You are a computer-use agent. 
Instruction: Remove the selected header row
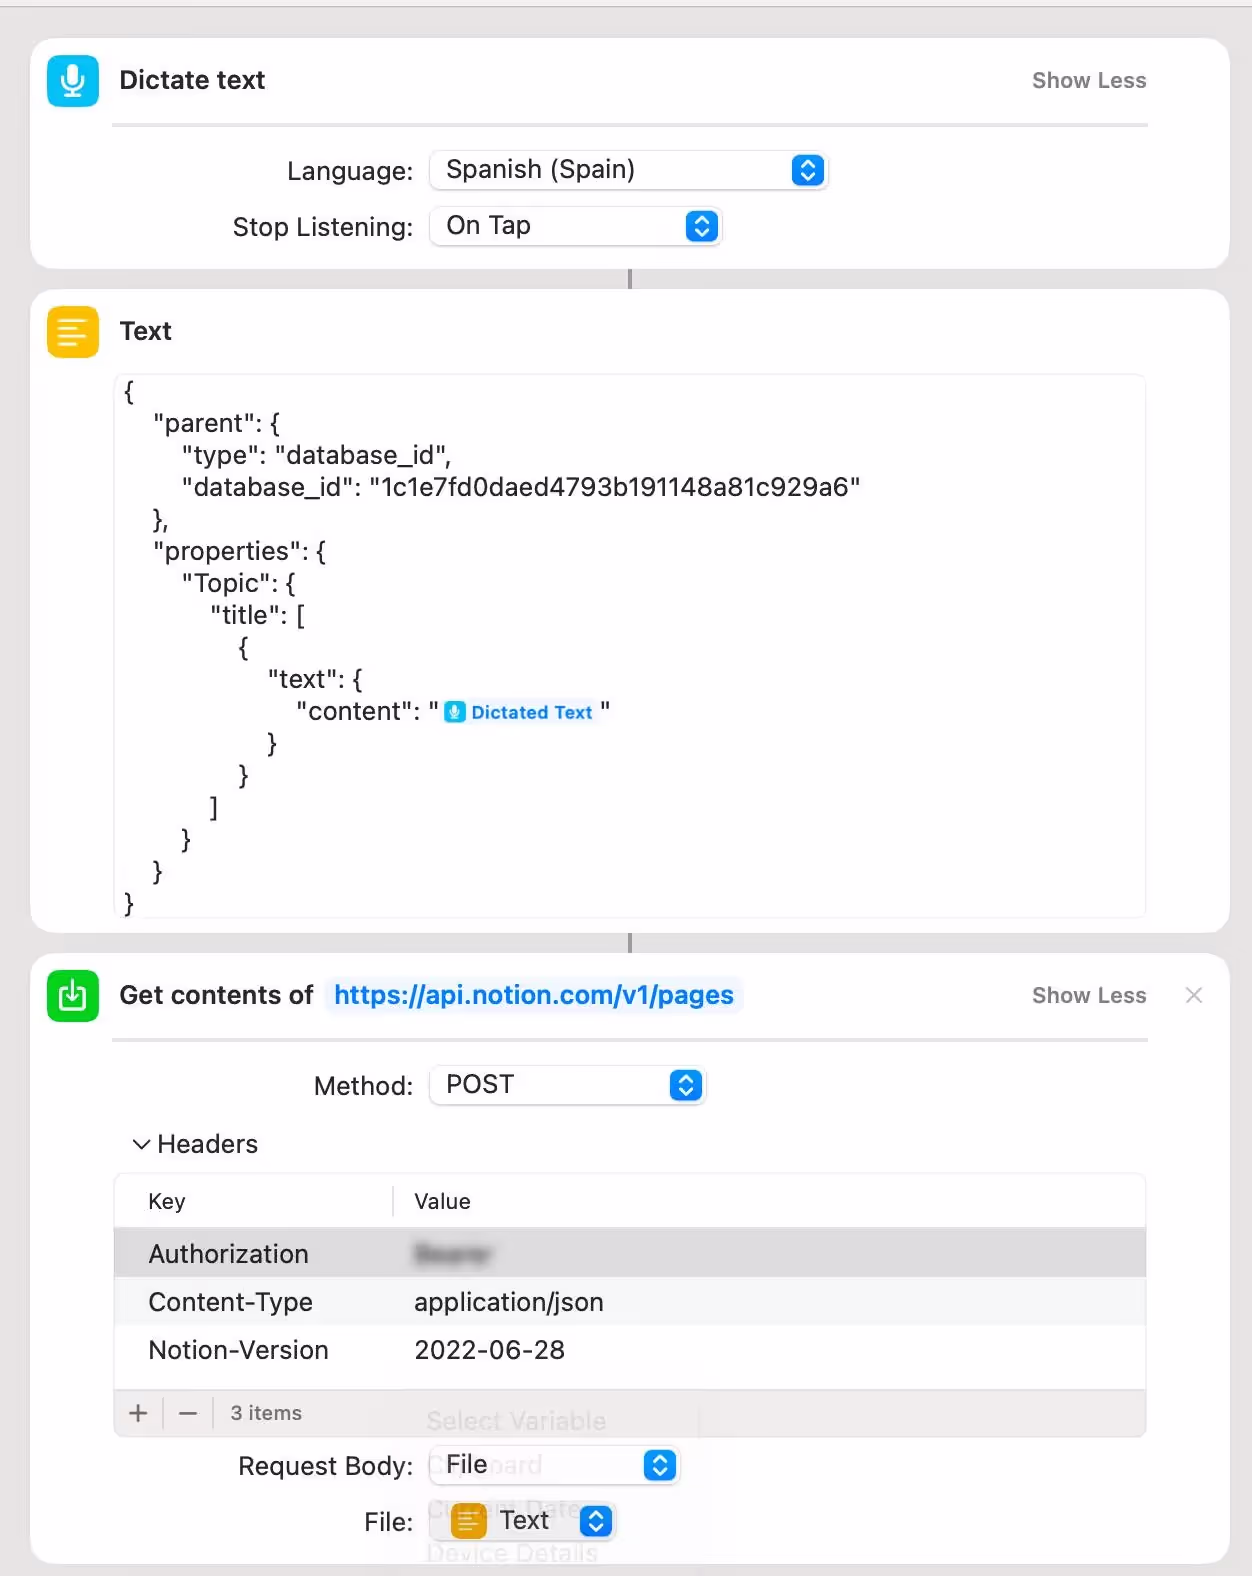click(188, 1413)
